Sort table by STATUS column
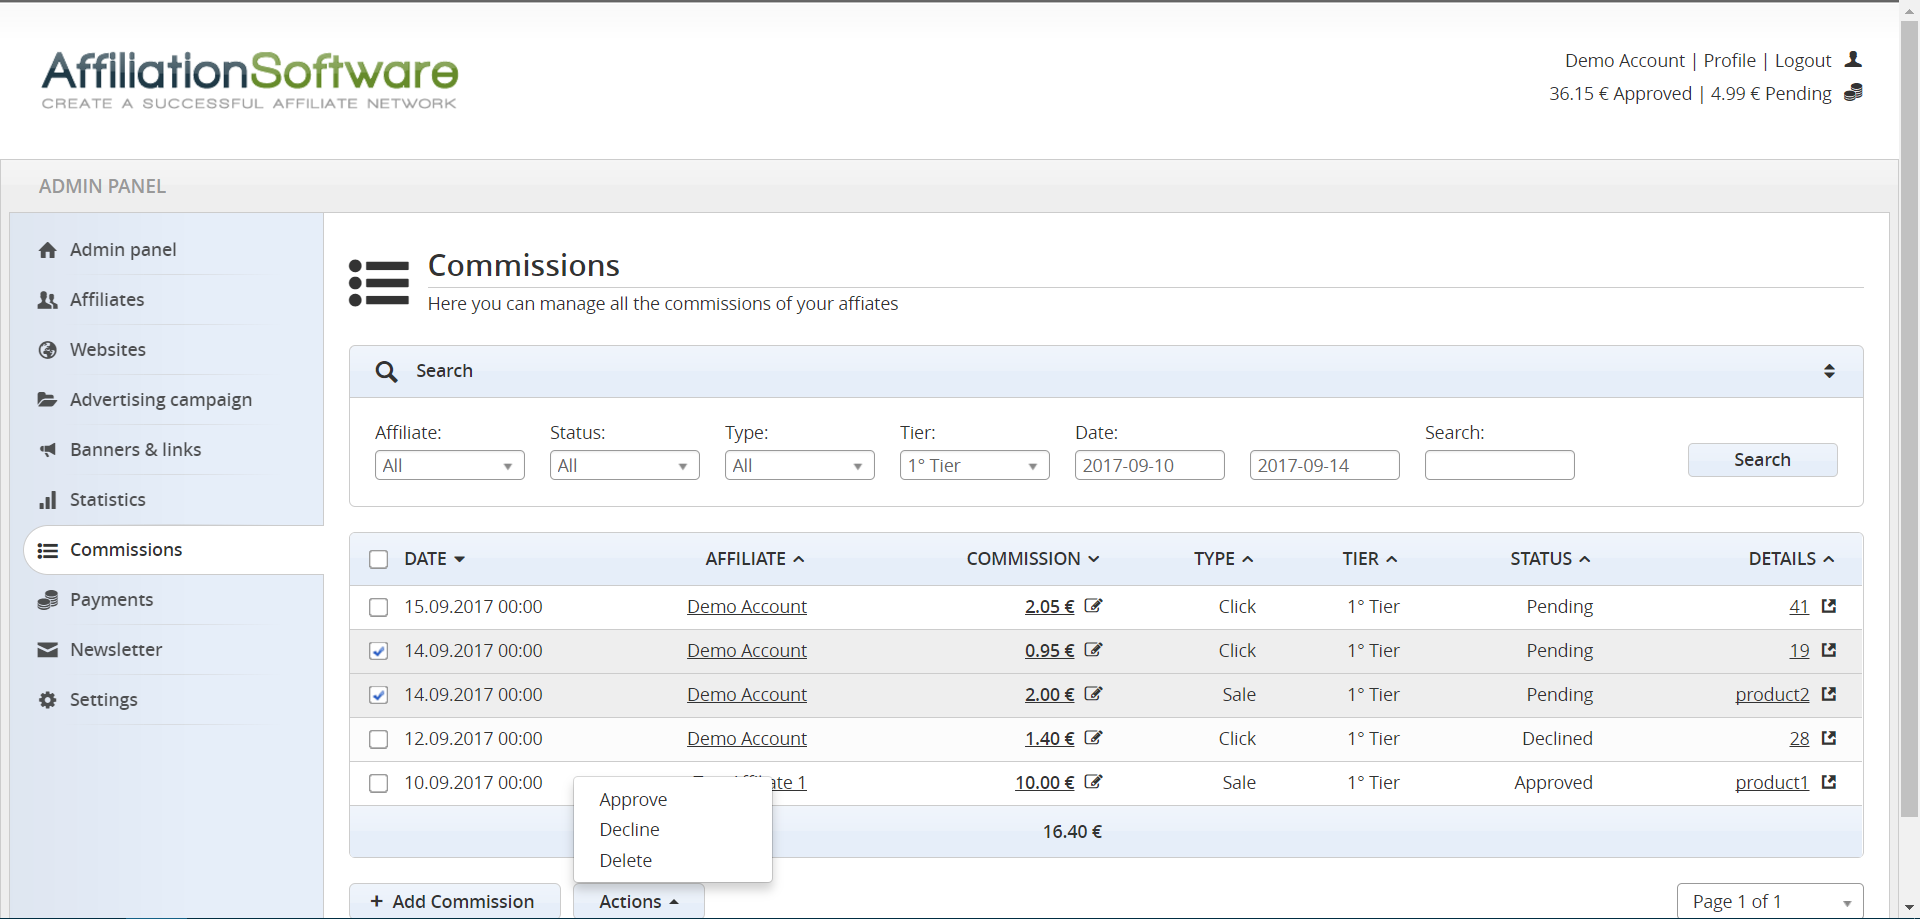 1550,559
